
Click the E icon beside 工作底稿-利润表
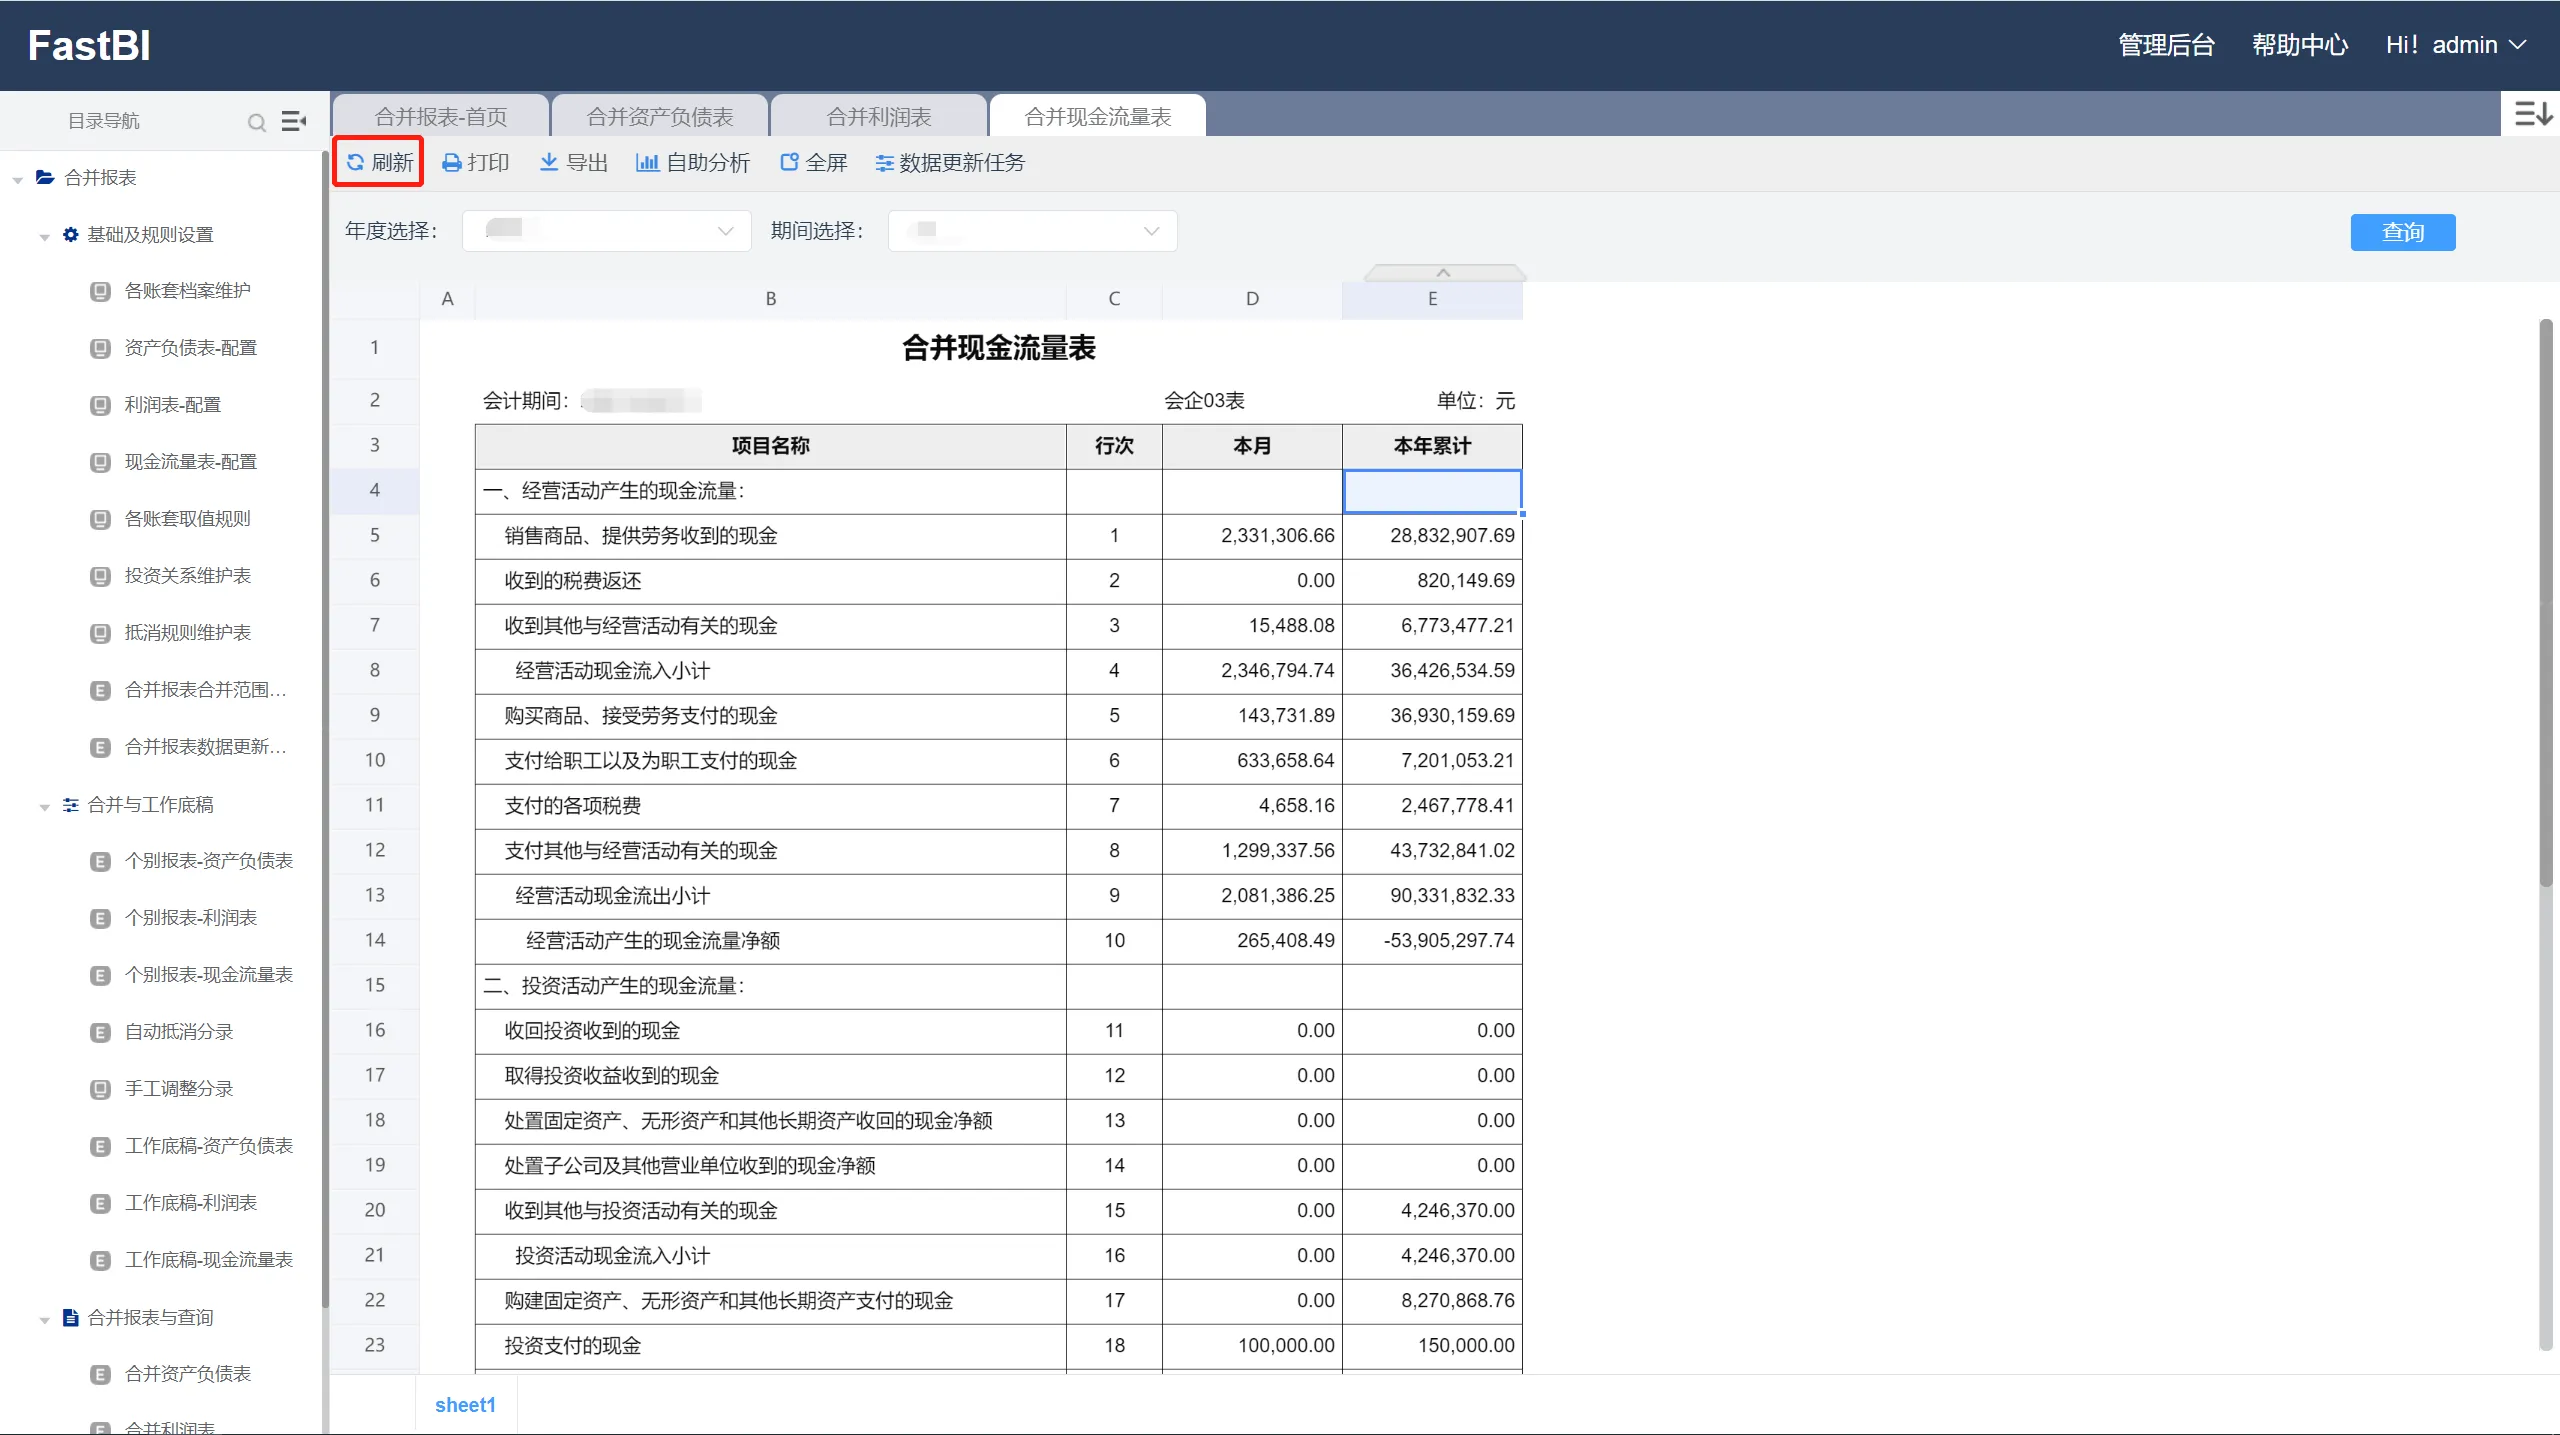point(100,1203)
